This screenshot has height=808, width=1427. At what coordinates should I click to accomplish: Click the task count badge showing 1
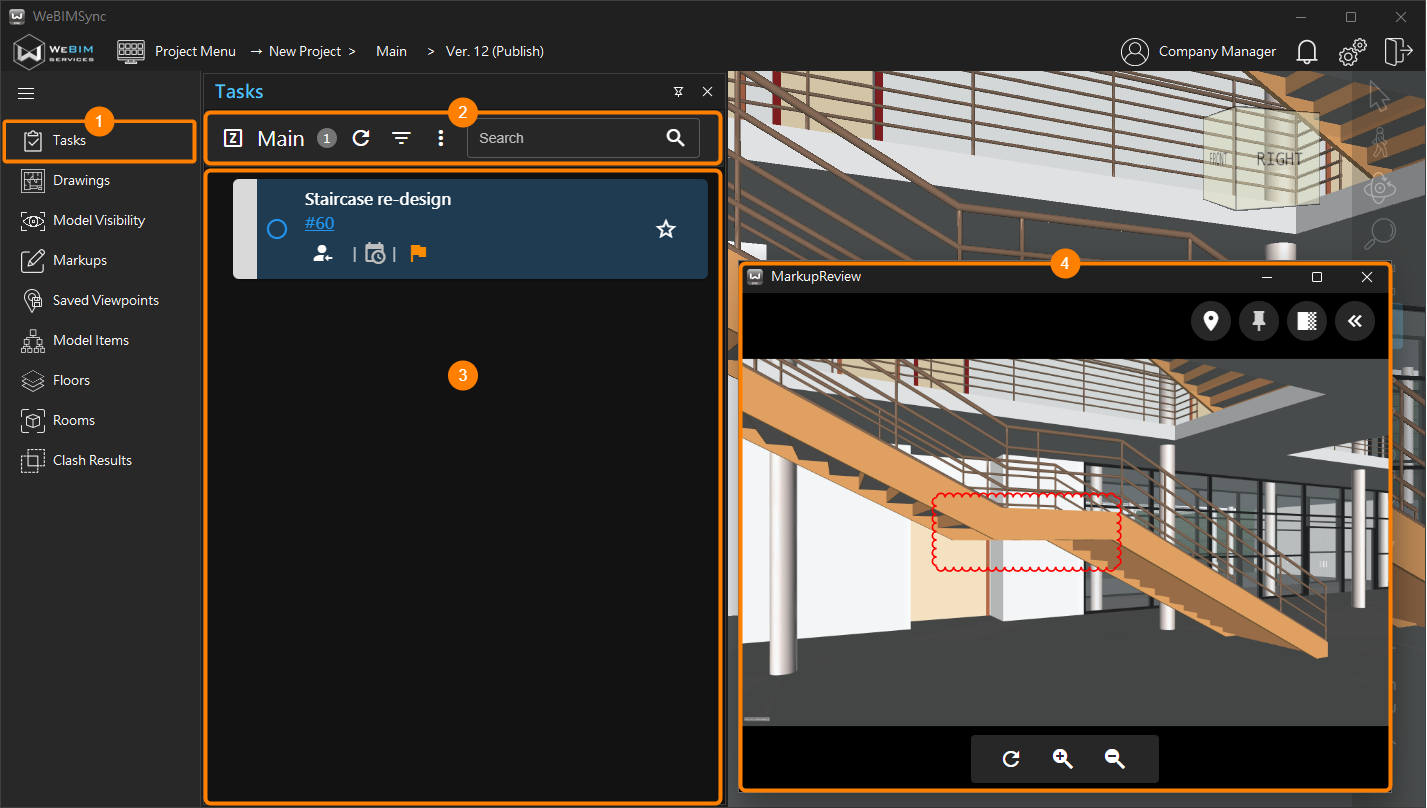pos(326,139)
